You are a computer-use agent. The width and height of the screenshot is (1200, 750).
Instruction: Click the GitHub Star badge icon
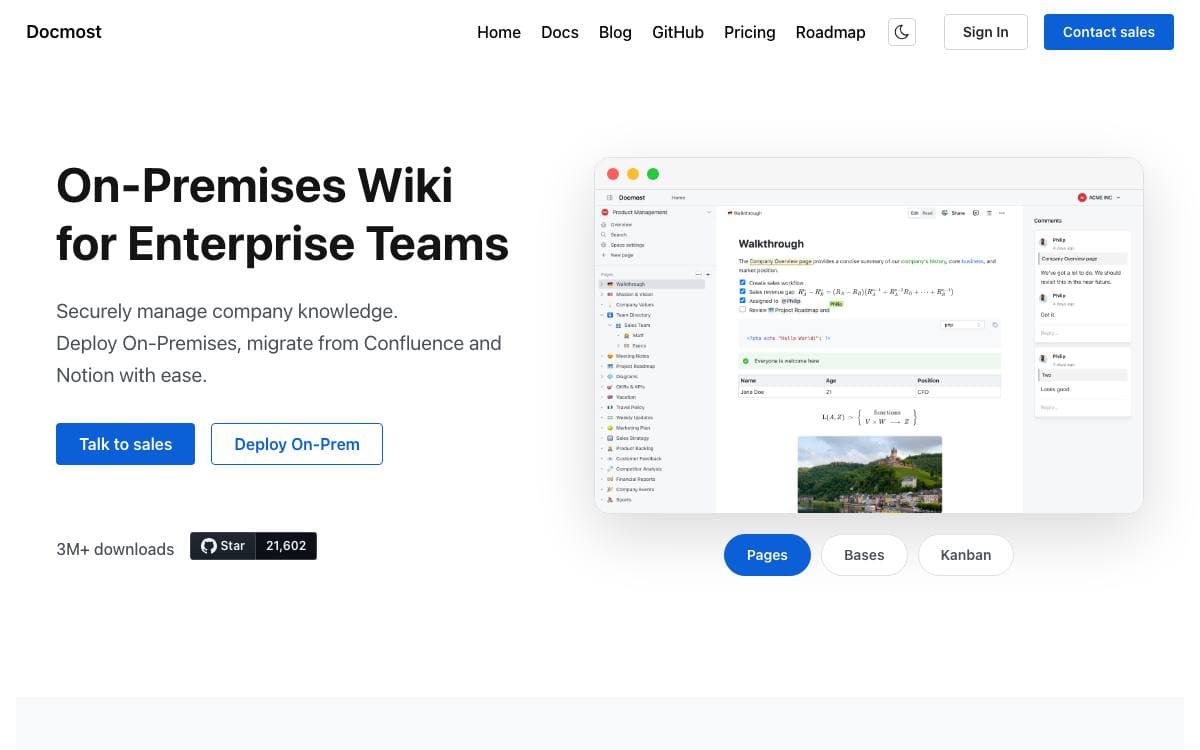click(x=209, y=546)
